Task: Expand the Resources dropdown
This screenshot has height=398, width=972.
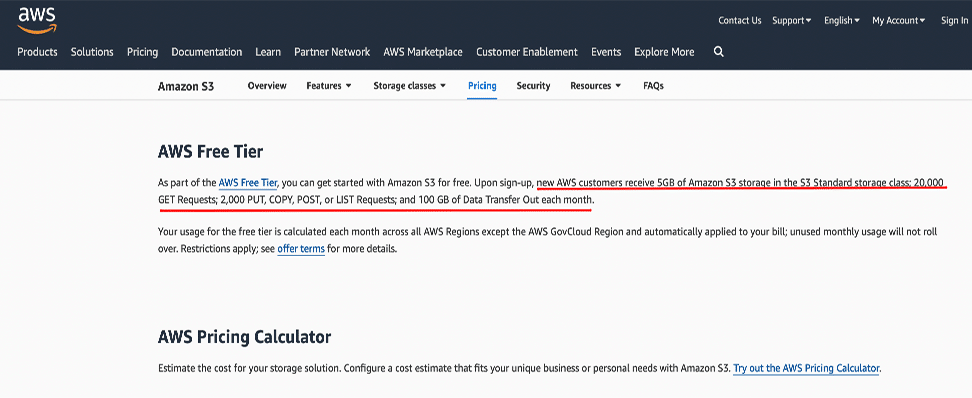Action: [x=596, y=86]
